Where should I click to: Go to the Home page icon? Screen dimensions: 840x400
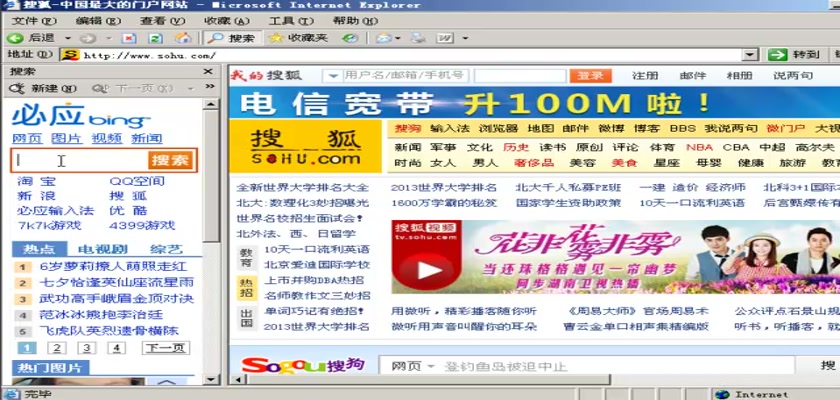coord(183,38)
